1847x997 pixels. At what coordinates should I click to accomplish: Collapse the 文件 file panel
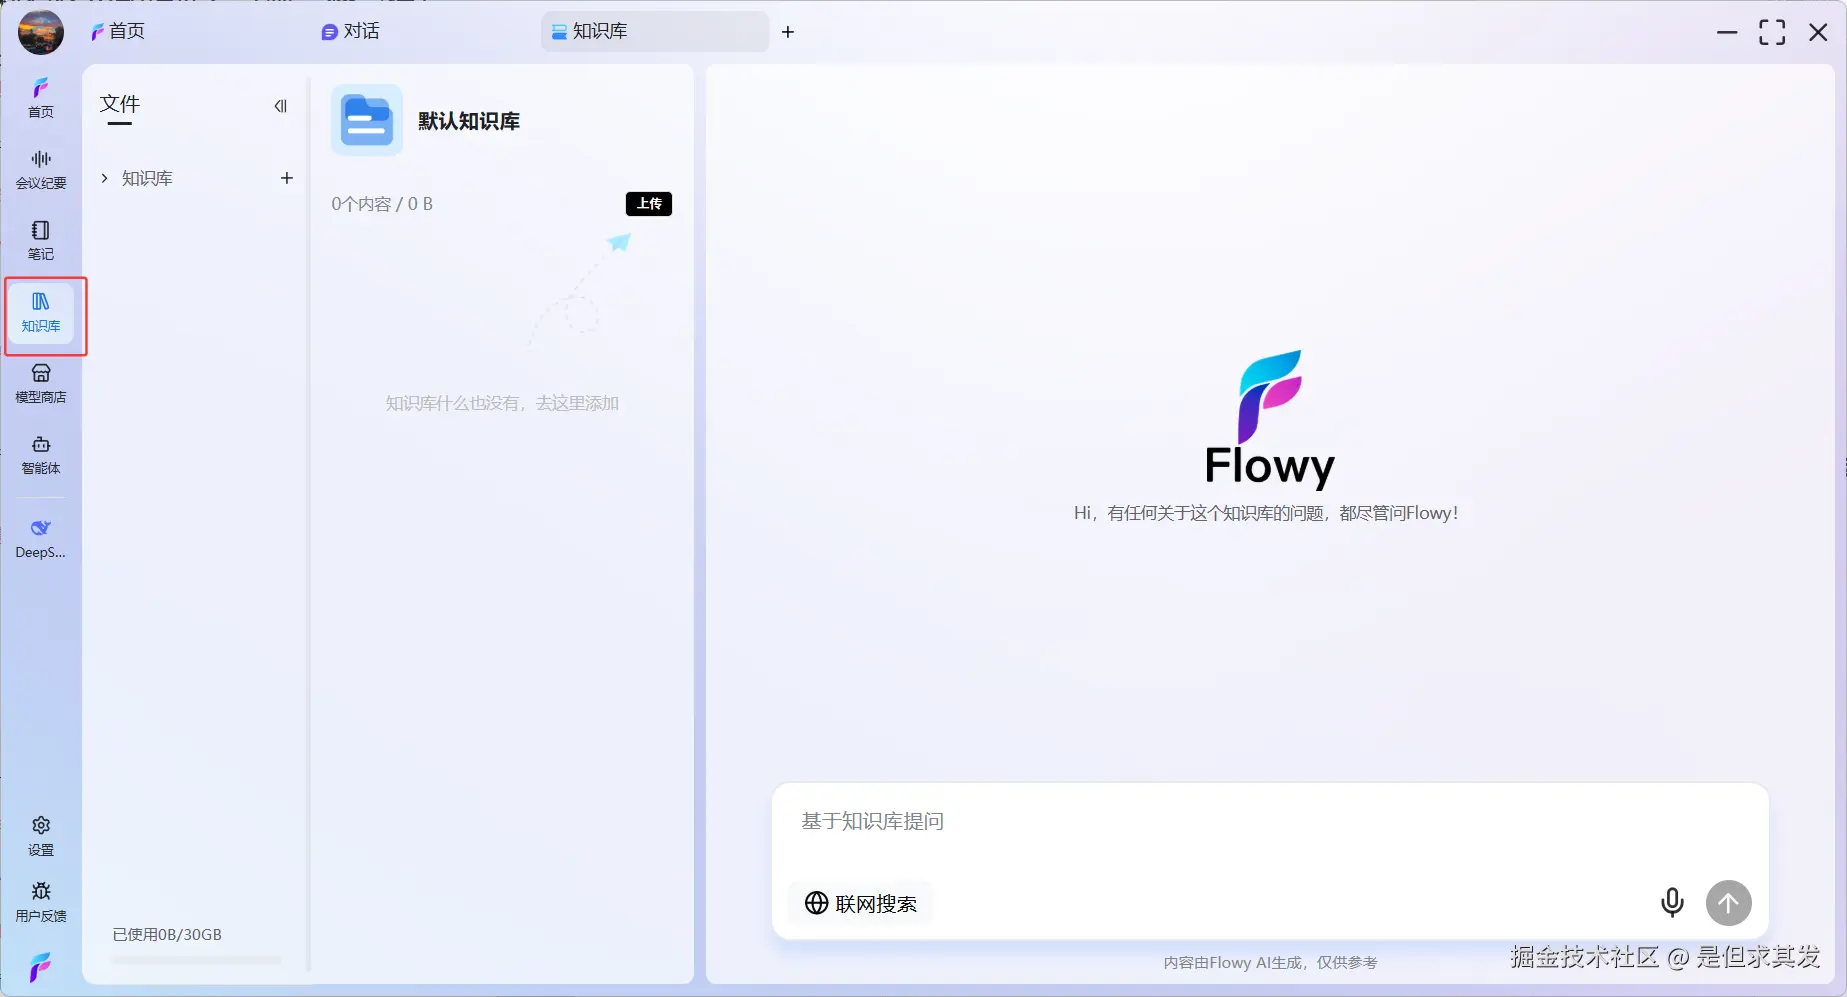[280, 105]
